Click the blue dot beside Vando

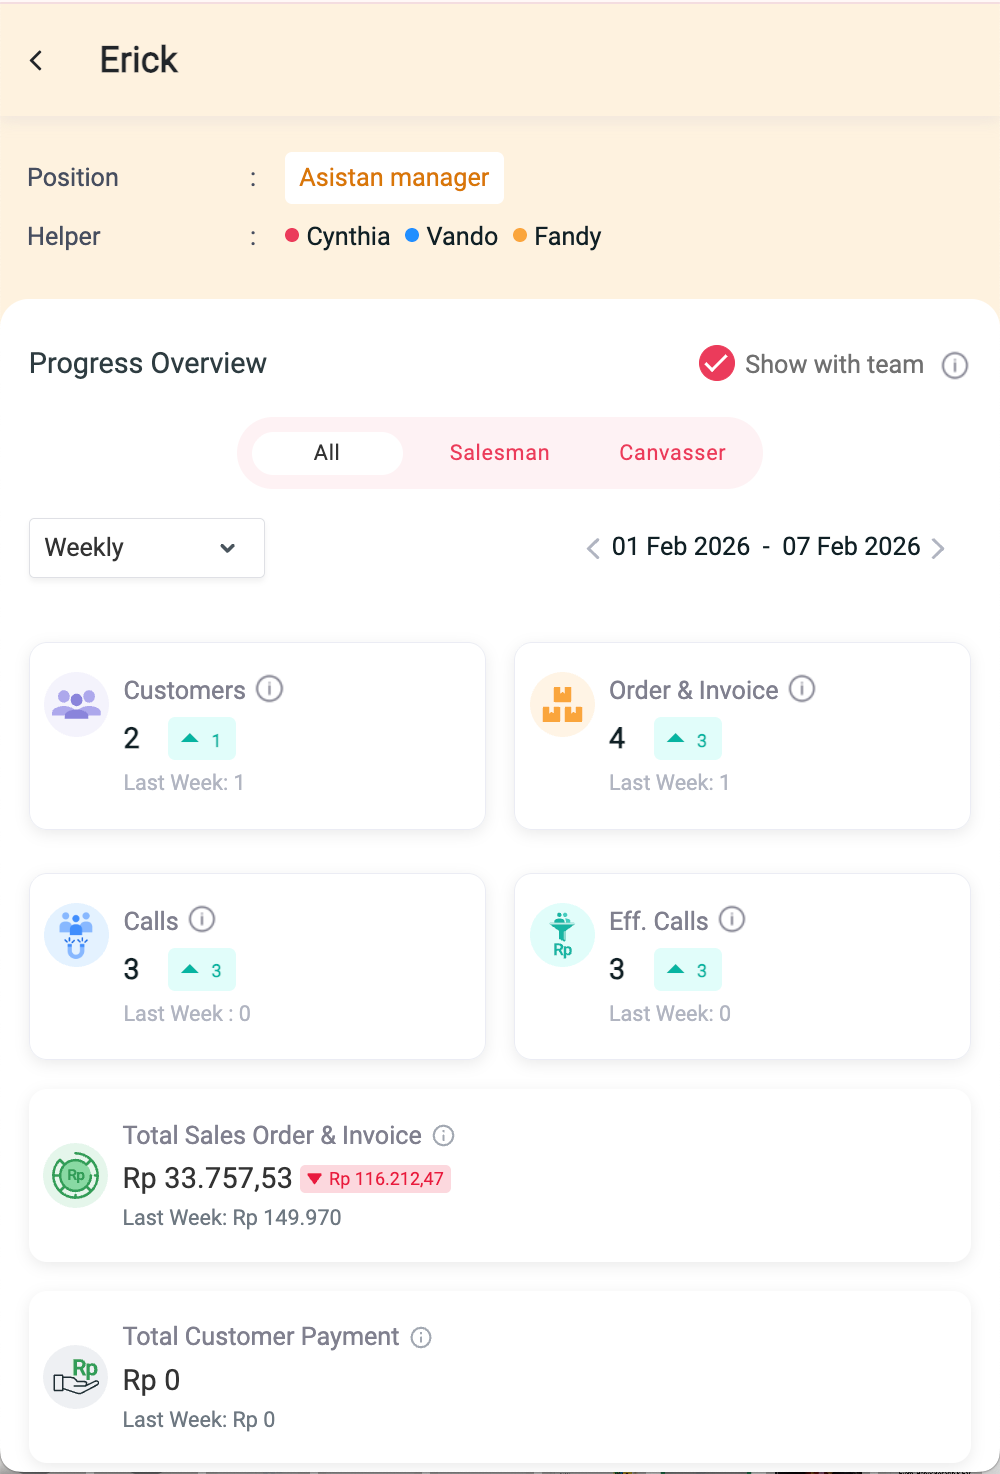tap(412, 236)
